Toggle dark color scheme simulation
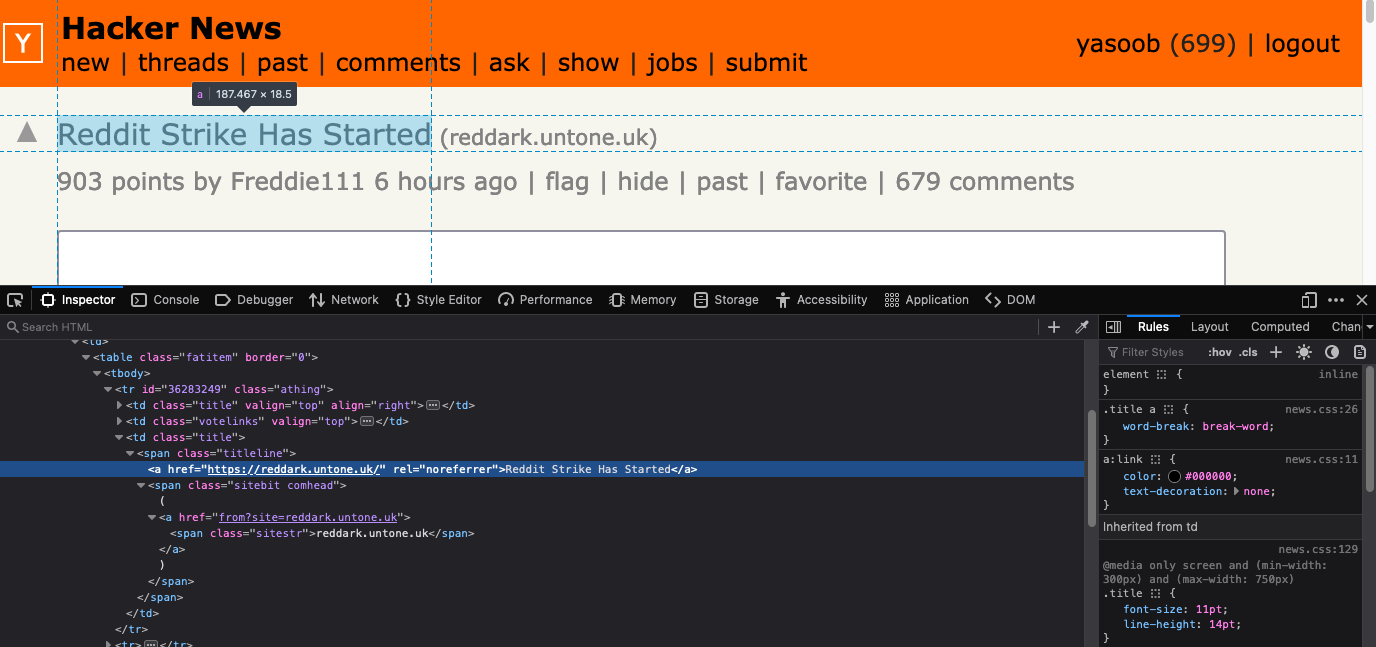 coord(1332,352)
